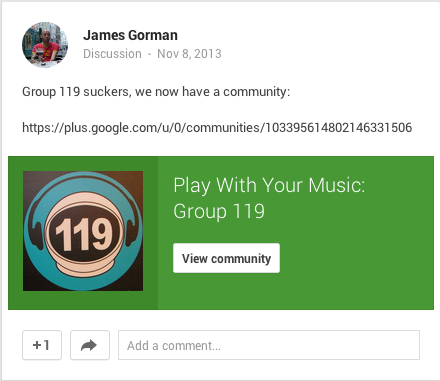Click the "Group 119" line of community title
440x381 pixels.
pyautogui.click(x=219, y=211)
